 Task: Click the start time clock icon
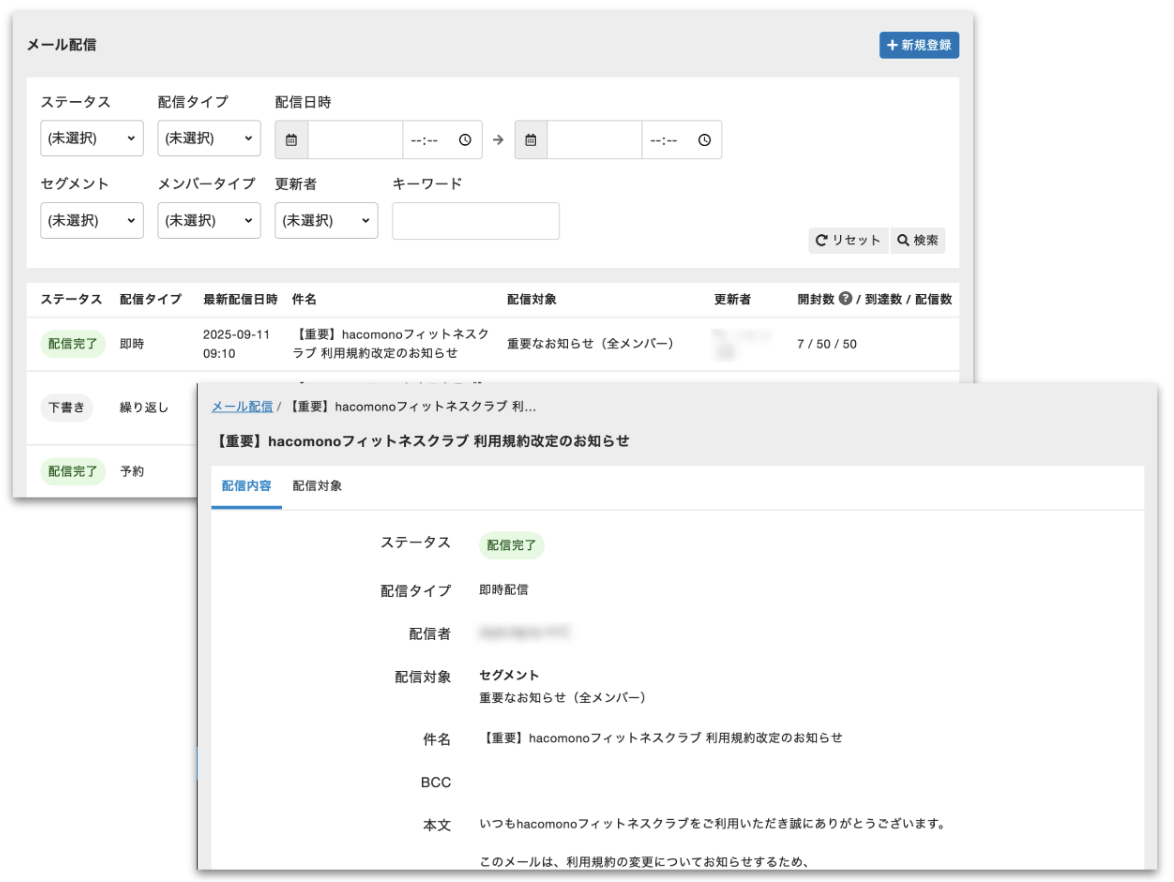pyautogui.click(x=465, y=140)
